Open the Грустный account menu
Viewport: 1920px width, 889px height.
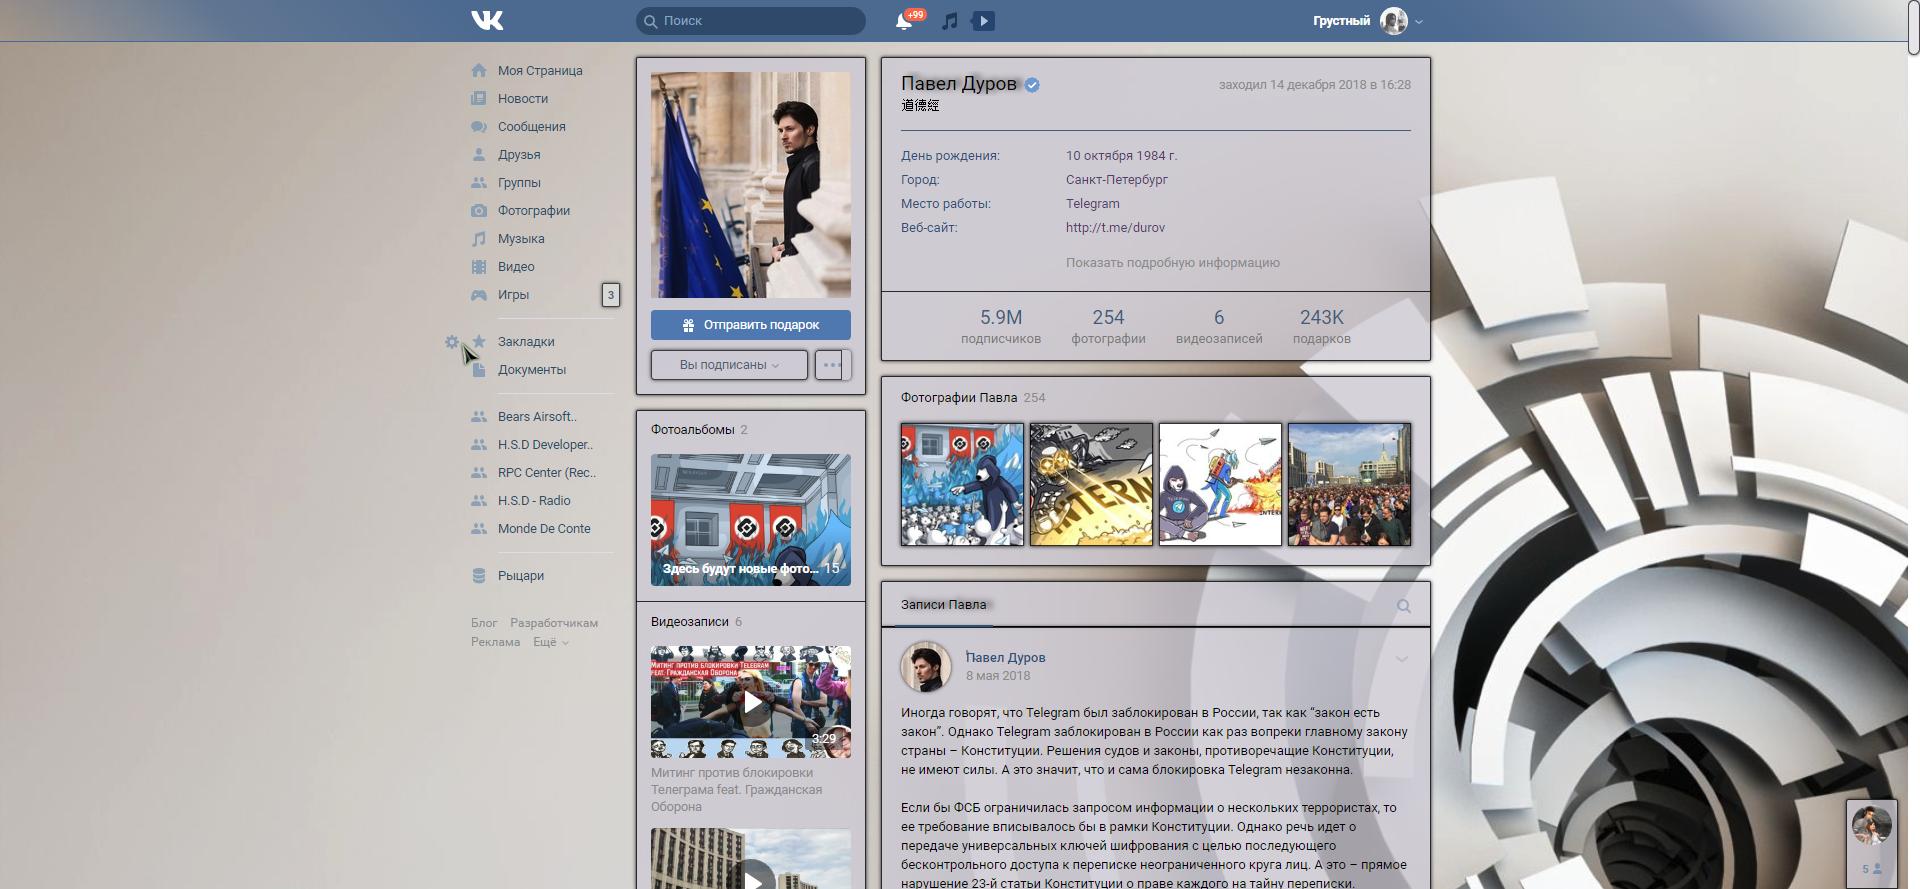pos(1367,21)
